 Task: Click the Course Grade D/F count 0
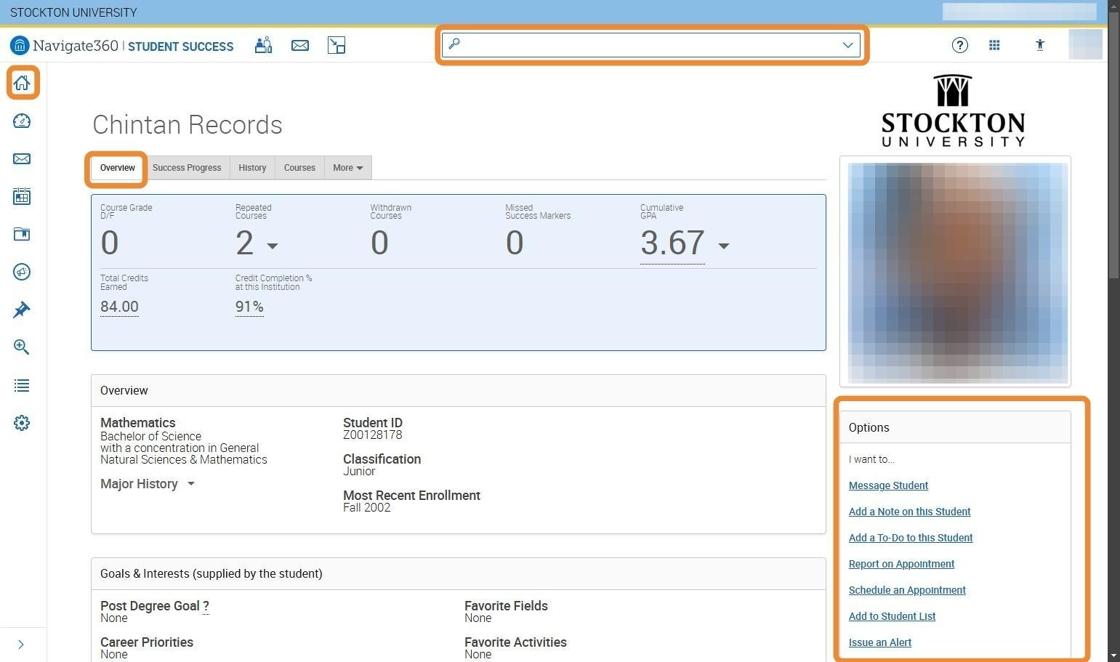tap(109, 243)
